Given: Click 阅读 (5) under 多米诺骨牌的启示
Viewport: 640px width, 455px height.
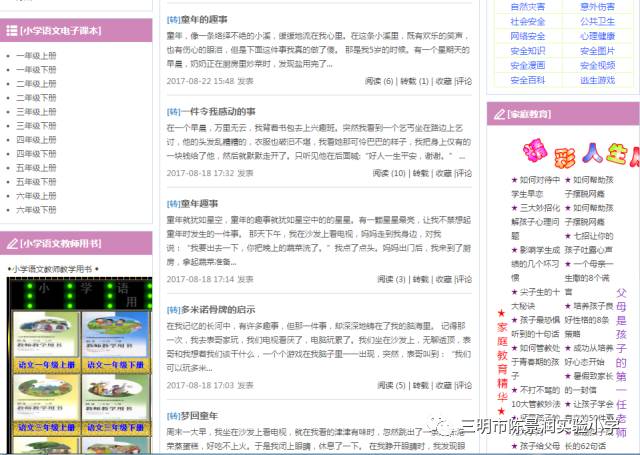Looking at the screenshot, I should click(x=391, y=385).
